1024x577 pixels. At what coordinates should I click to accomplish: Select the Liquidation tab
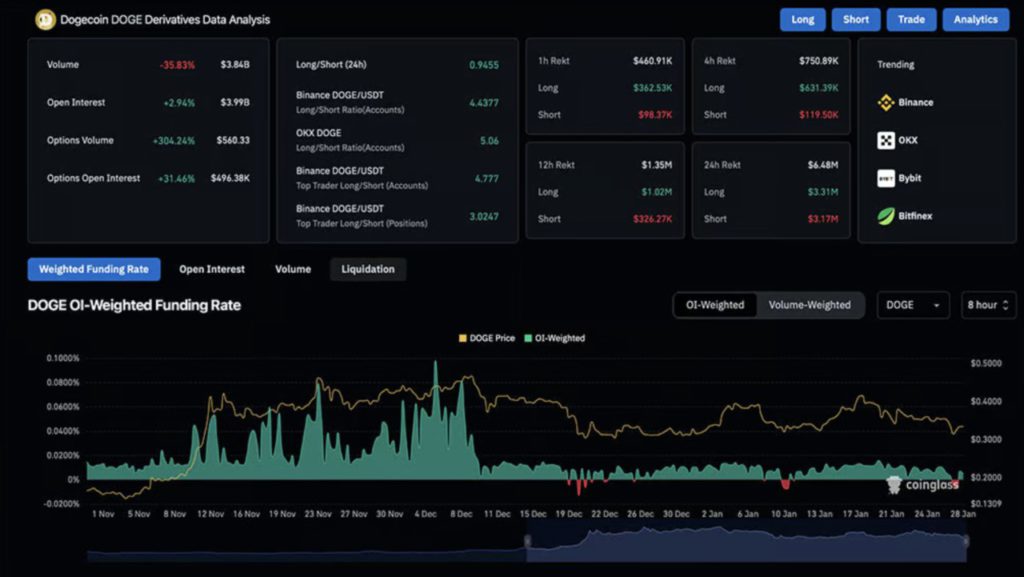pyautogui.click(x=368, y=269)
